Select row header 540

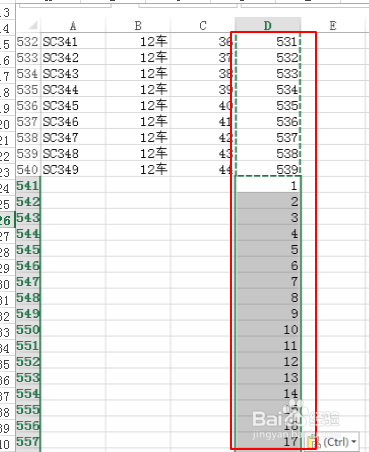coord(28,169)
